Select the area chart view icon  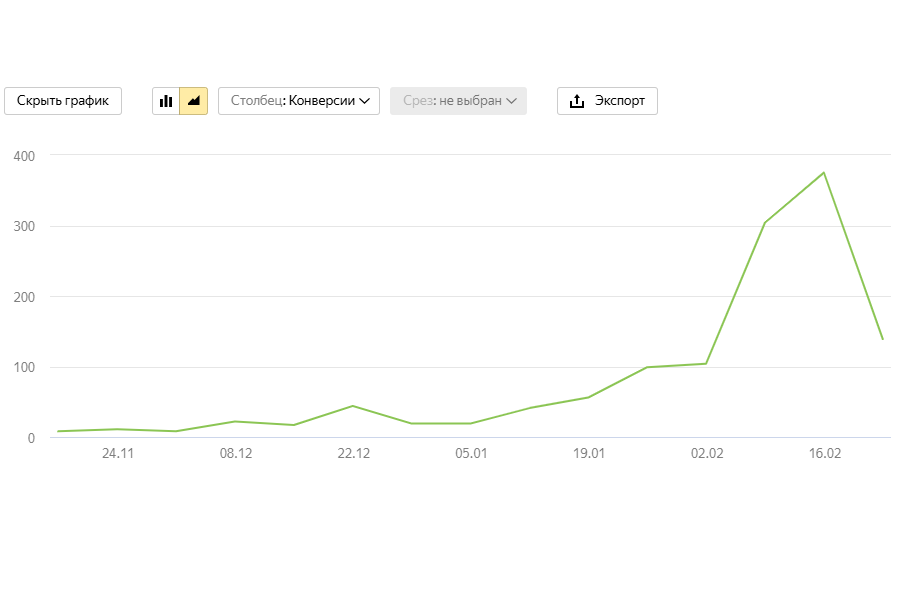[194, 101]
